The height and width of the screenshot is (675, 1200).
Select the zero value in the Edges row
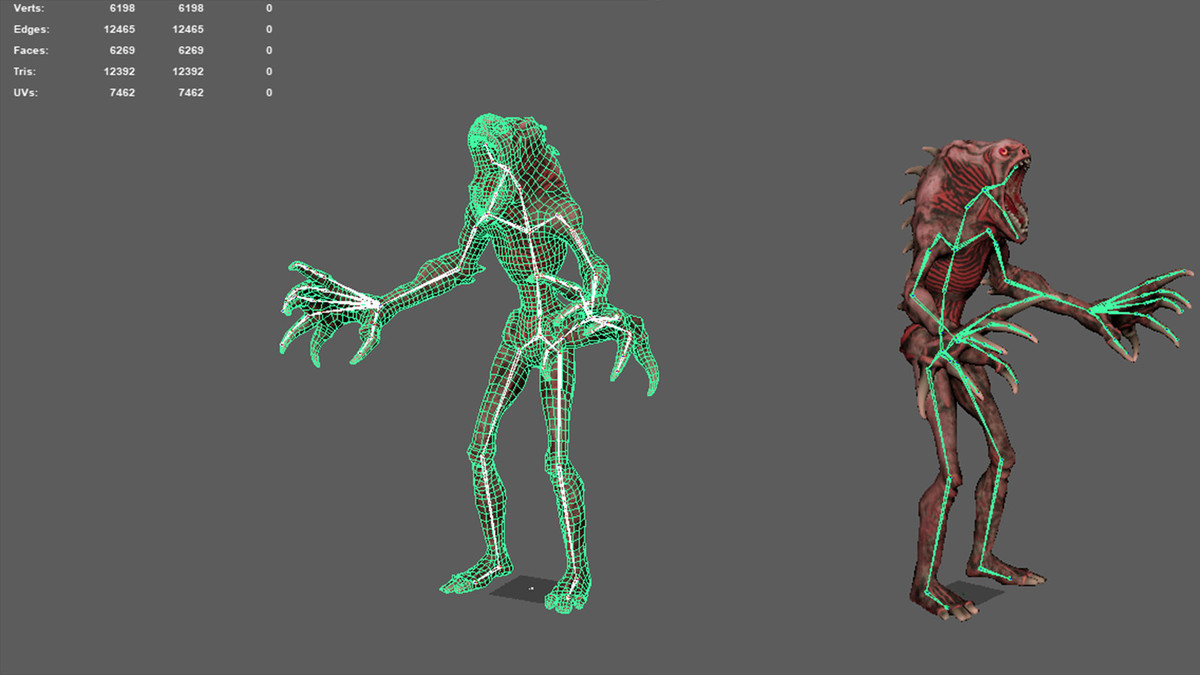269,29
